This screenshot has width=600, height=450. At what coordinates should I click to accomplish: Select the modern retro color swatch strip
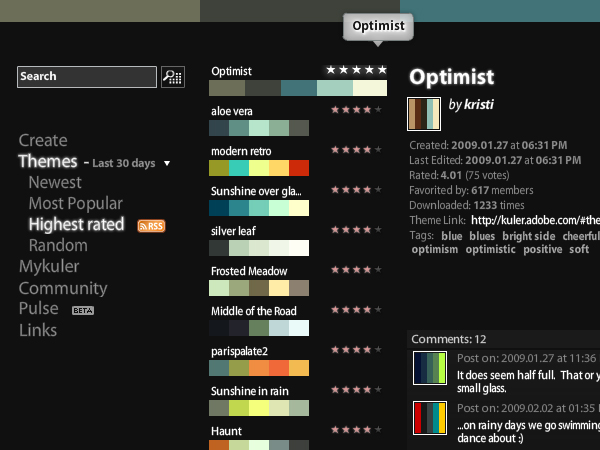coord(260,168)
